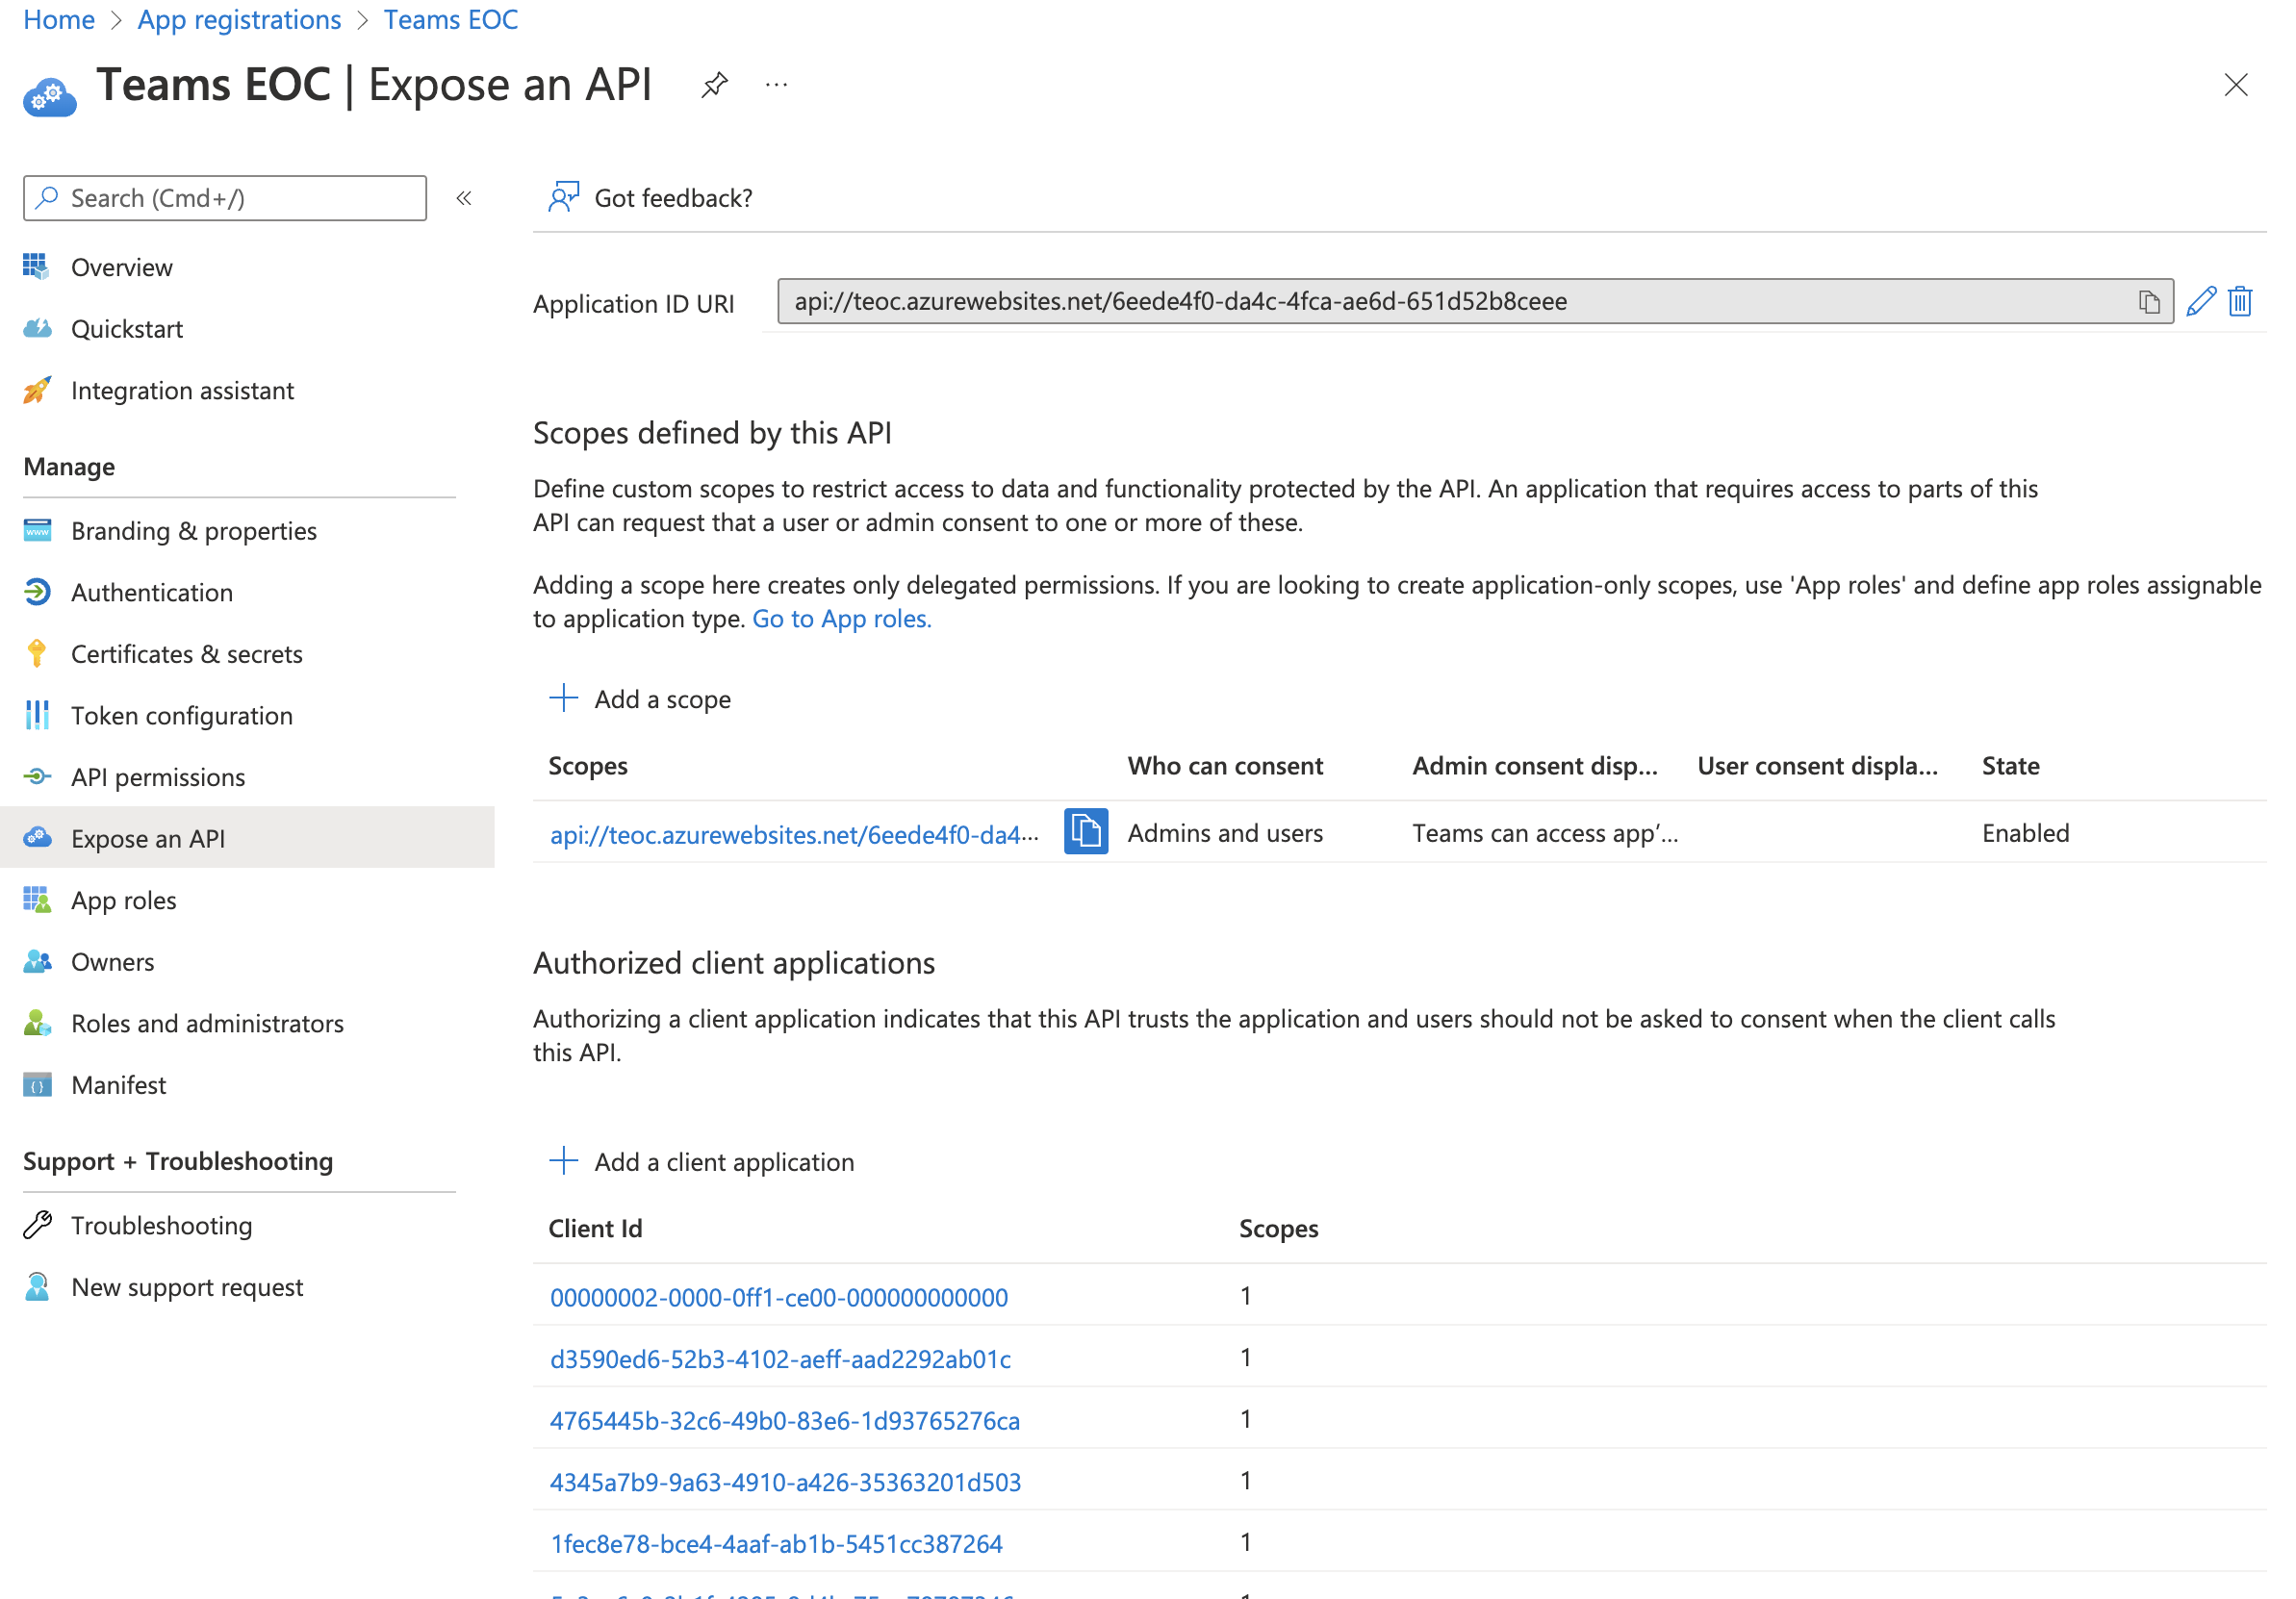Go to Home breadcrumb
This screenshot has width=2296, height=1599.
(59, 20)
